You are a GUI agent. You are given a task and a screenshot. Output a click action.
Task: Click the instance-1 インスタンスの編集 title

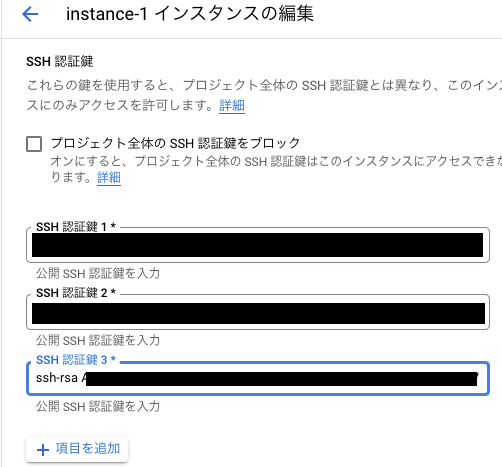(190, 14)
